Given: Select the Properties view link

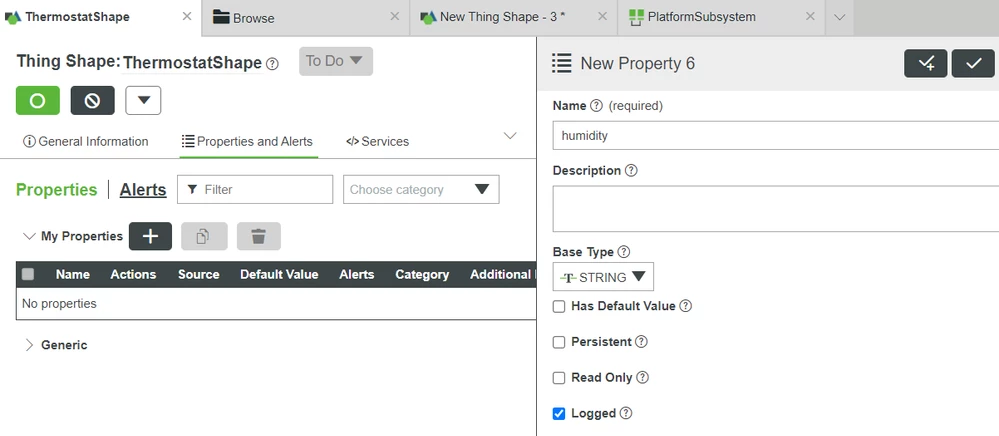Looking at the screenshot, I should pos(57,190).
